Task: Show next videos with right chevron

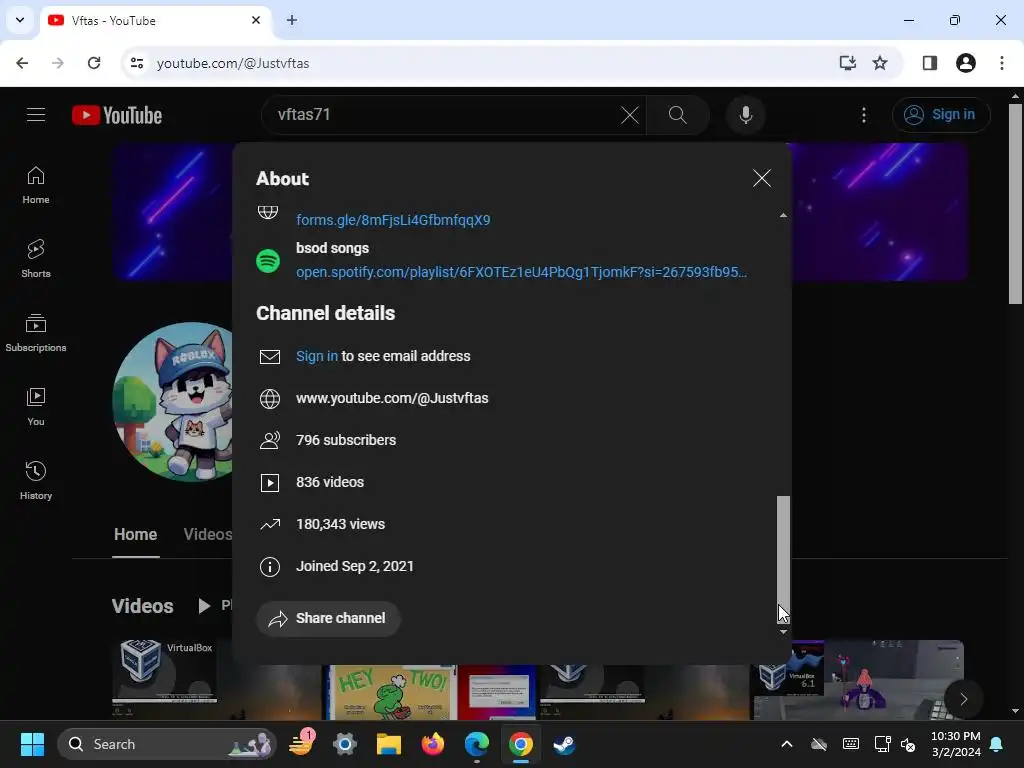Action: (x=963, y=699)
